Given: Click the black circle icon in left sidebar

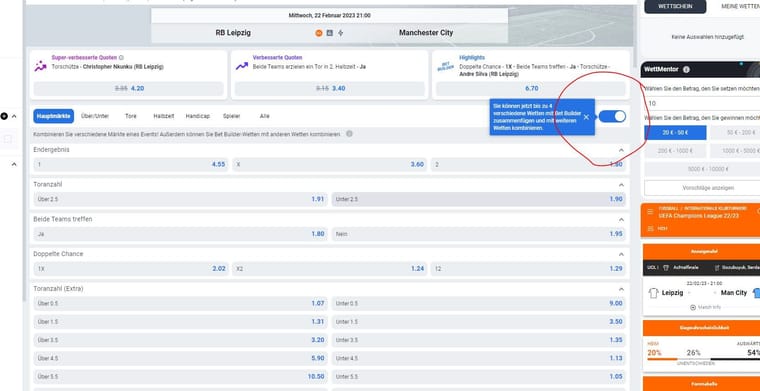Looking at the screenshot, I should (x=4, y=116).
